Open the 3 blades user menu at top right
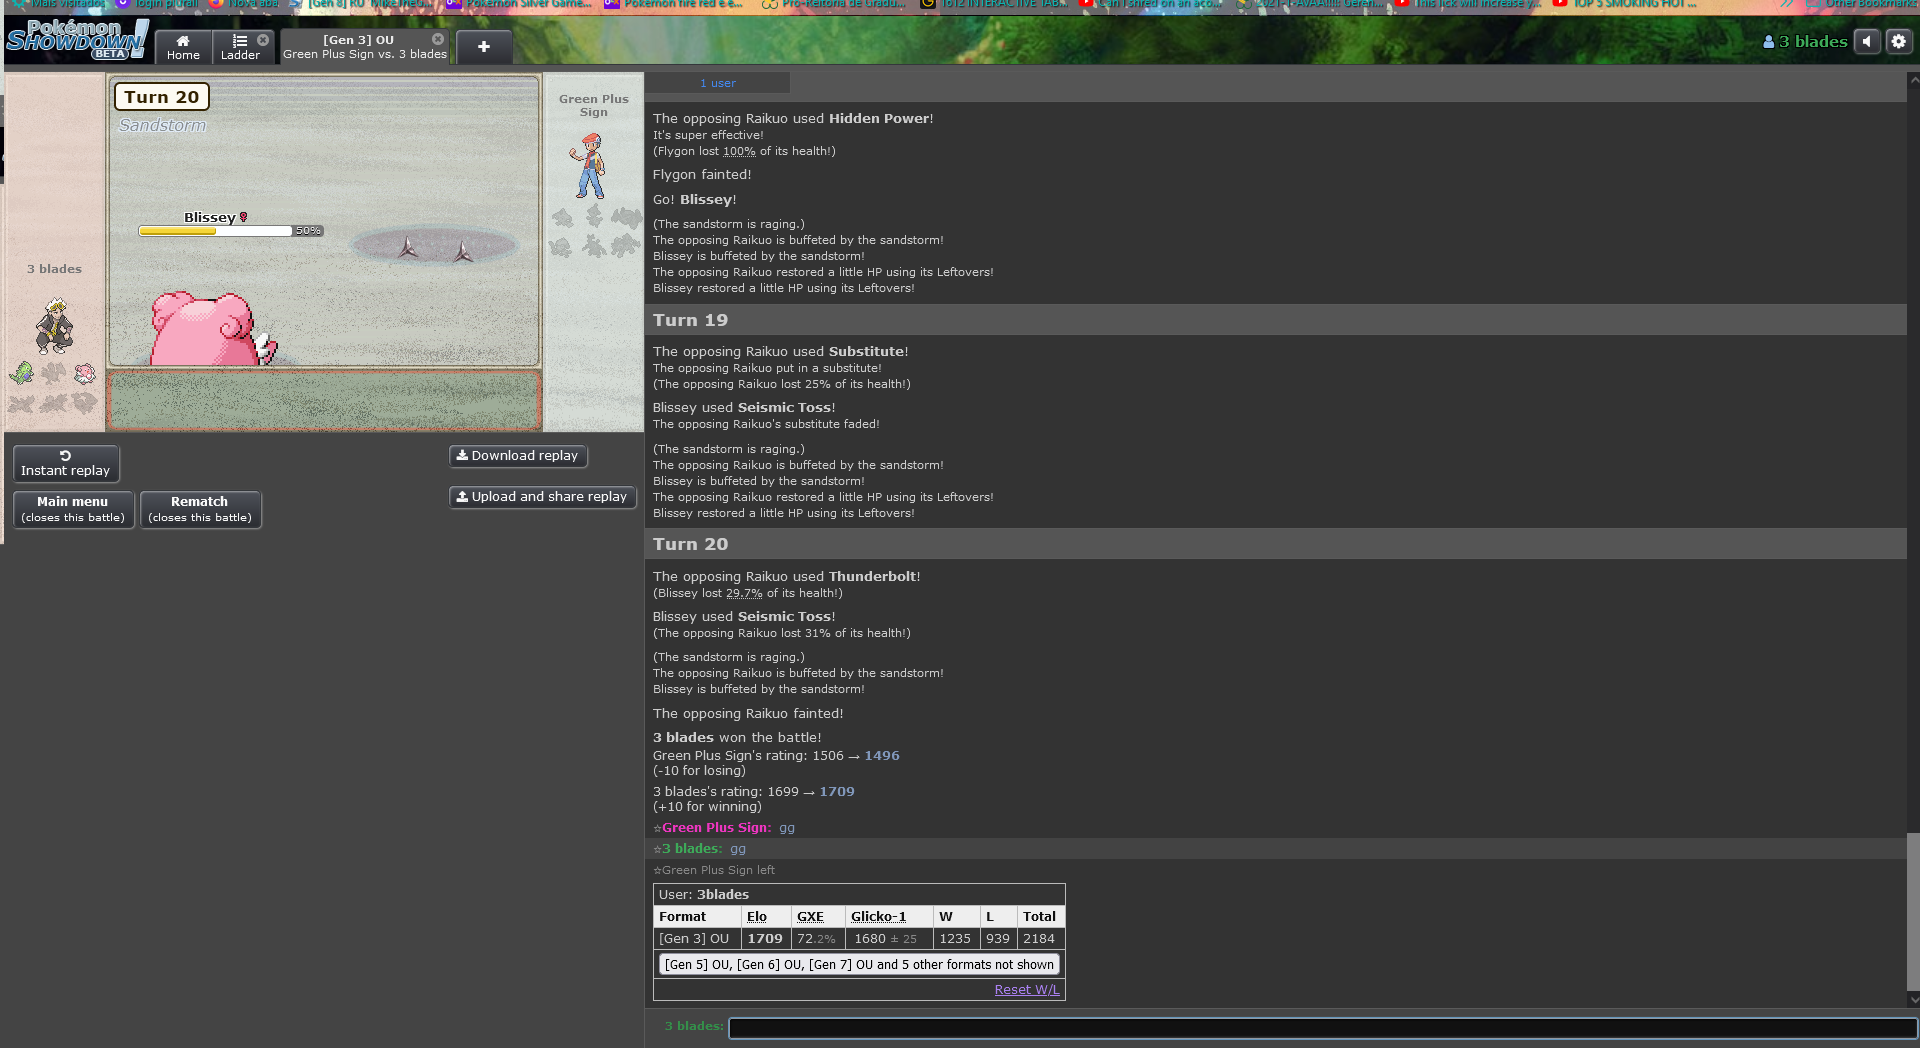This screenshot has height=1048, width=1920. point(1805,42)
